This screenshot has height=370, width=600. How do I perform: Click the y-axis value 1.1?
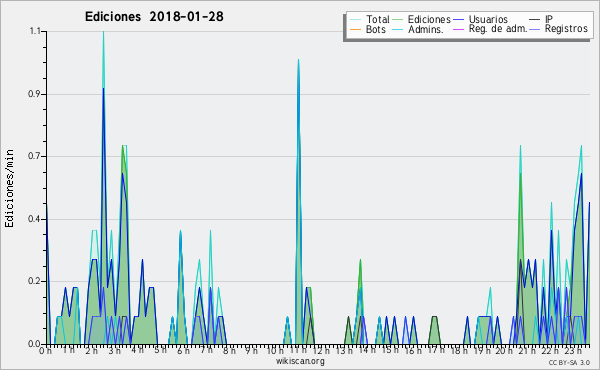coord(35,31)
